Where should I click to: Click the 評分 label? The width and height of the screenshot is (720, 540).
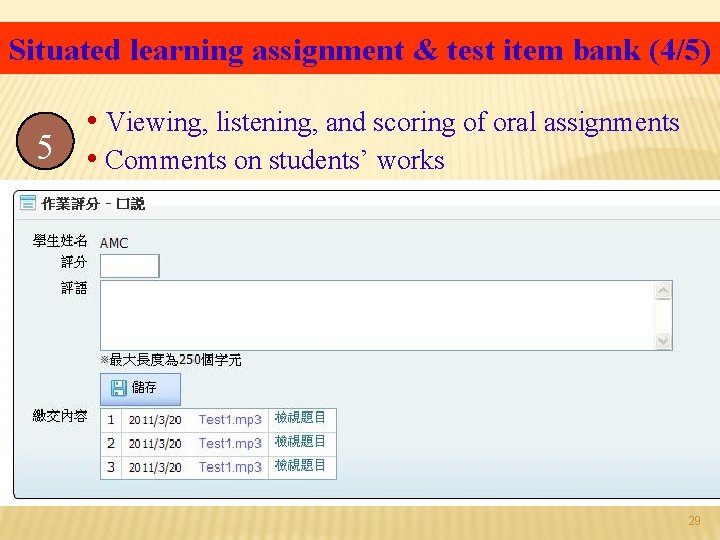pos(74,262)
